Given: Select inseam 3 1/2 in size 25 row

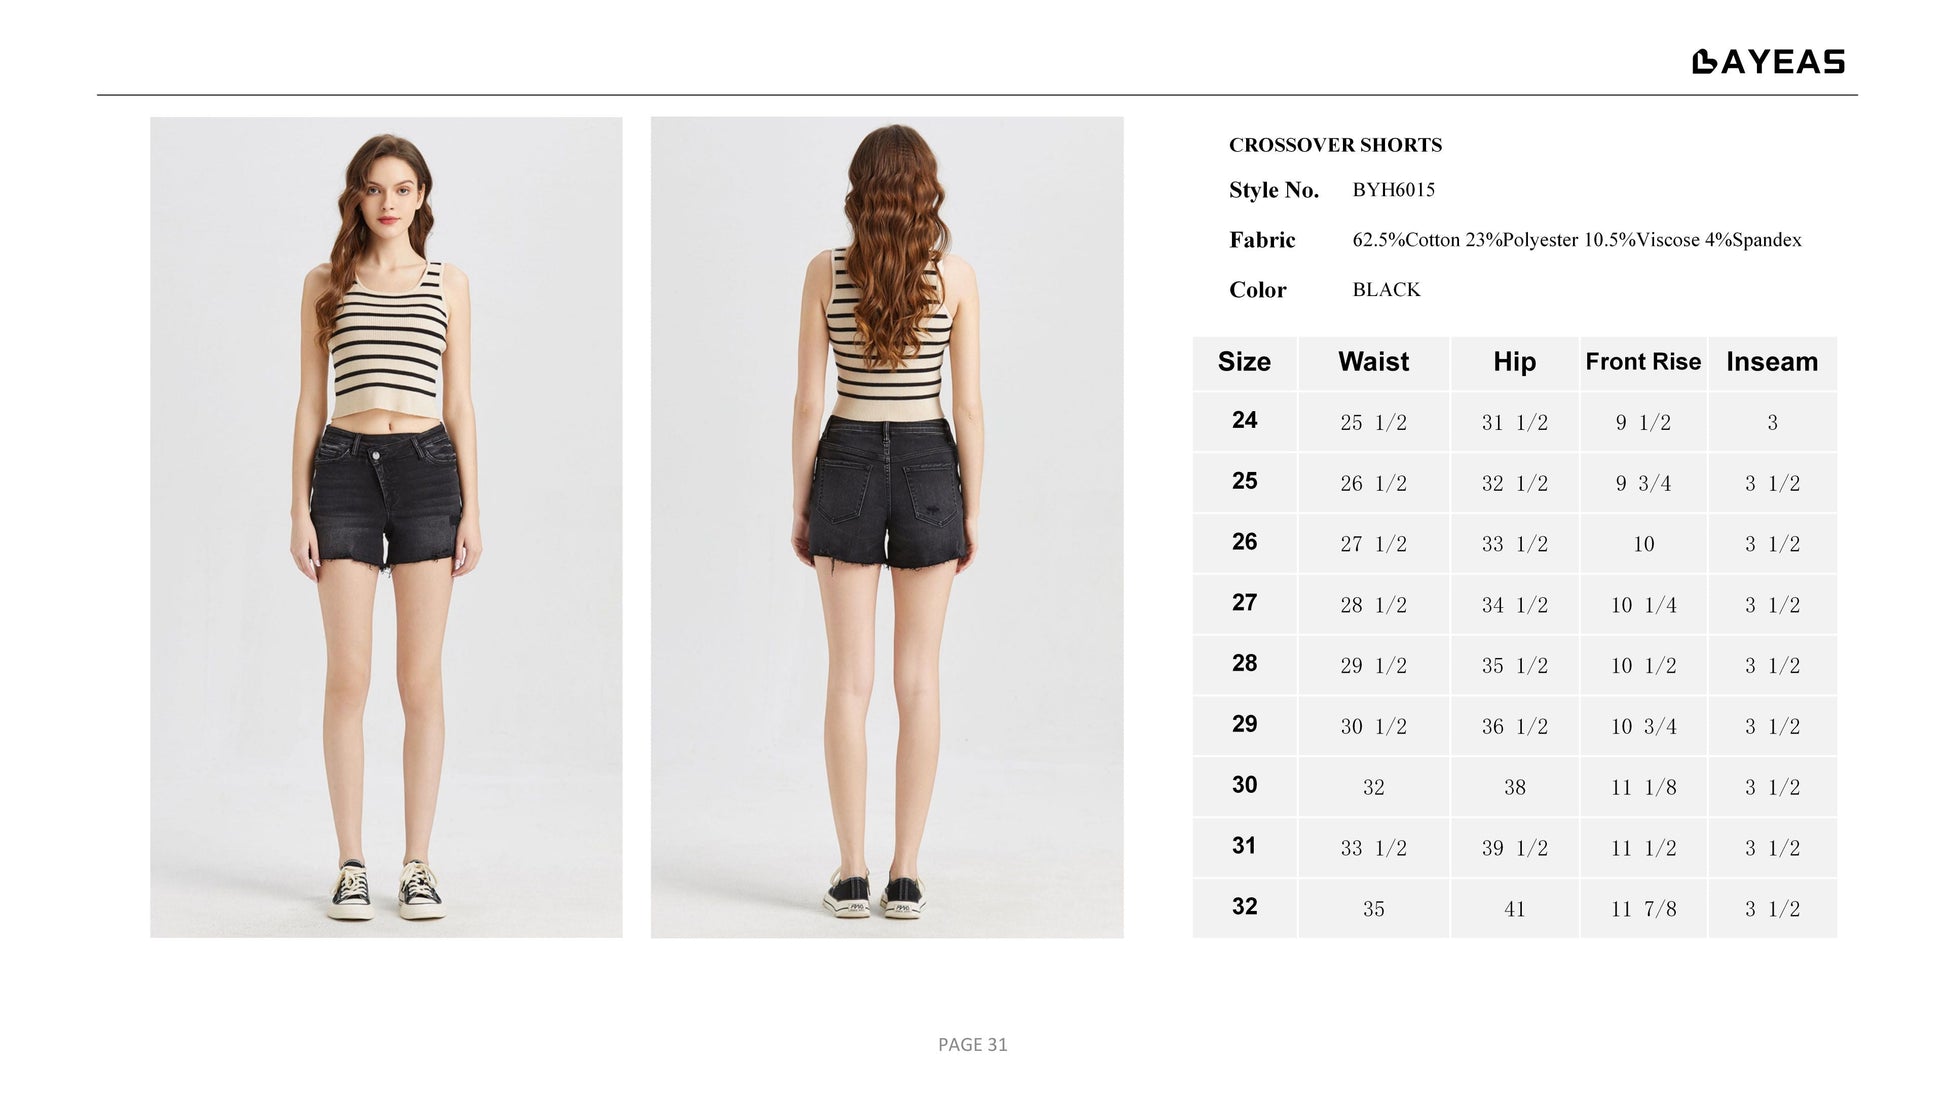Looking at the screenshot, I should (x=1772, y=484).
